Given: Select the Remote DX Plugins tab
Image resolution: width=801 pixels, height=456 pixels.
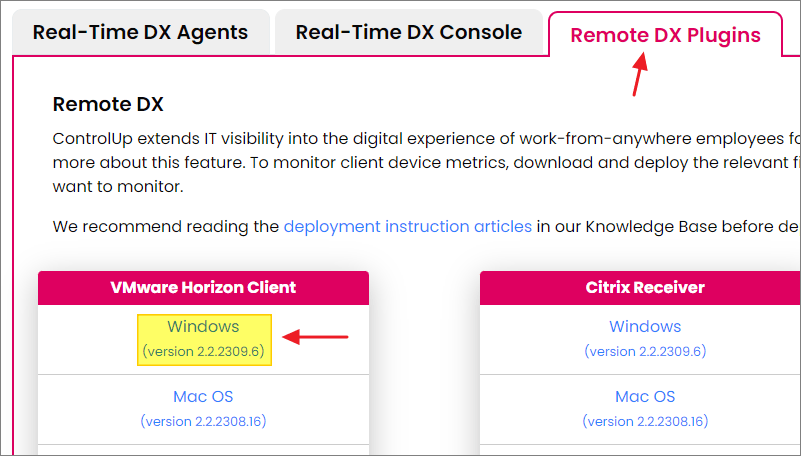Looking at the screenshot, I should point(665,36).
